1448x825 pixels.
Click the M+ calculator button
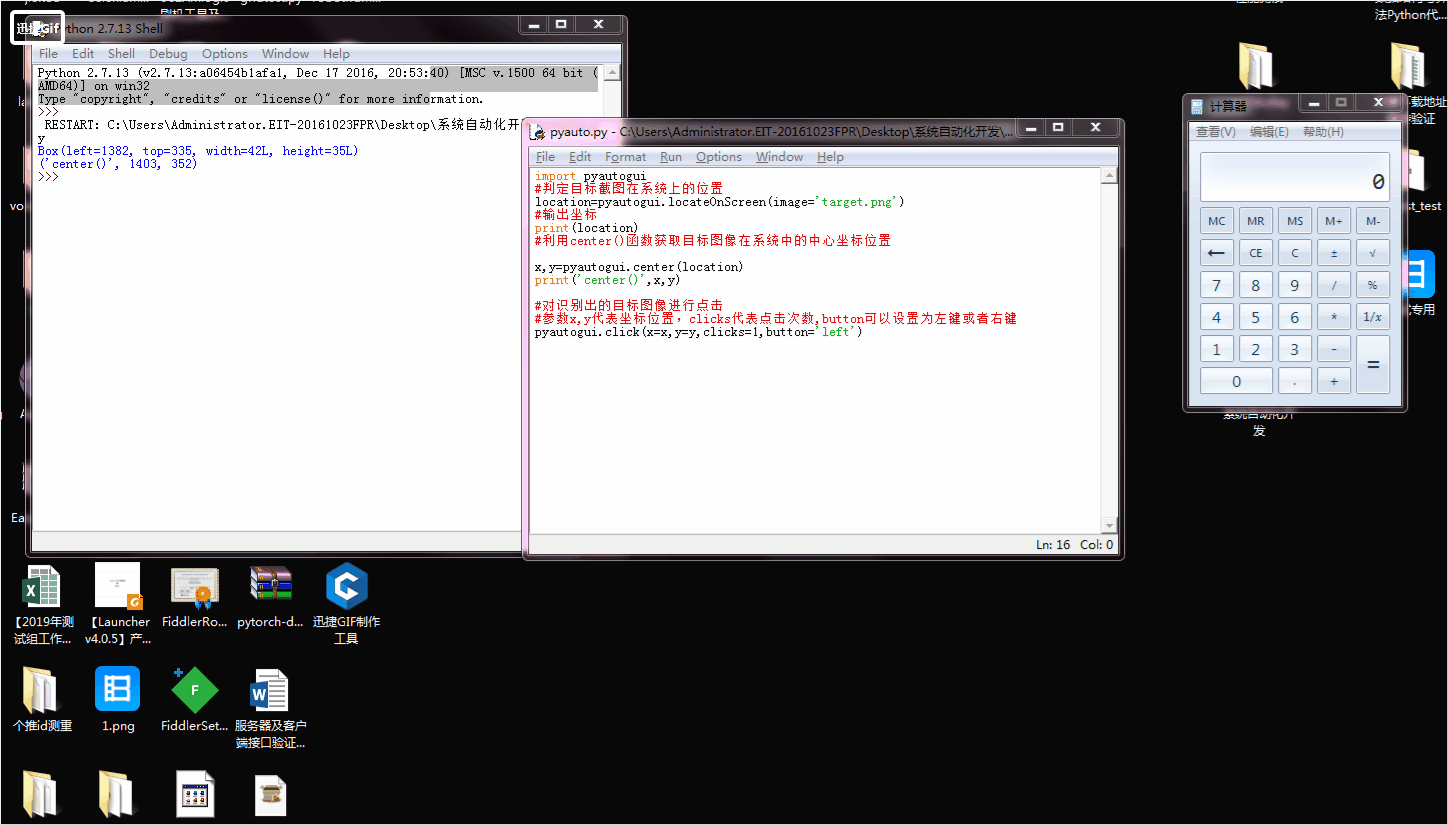[1334, 221]
